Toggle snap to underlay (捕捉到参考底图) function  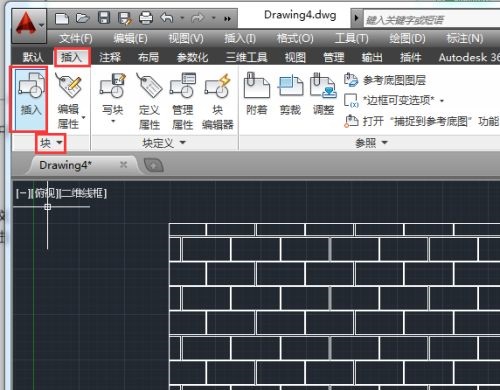(422, 121)
